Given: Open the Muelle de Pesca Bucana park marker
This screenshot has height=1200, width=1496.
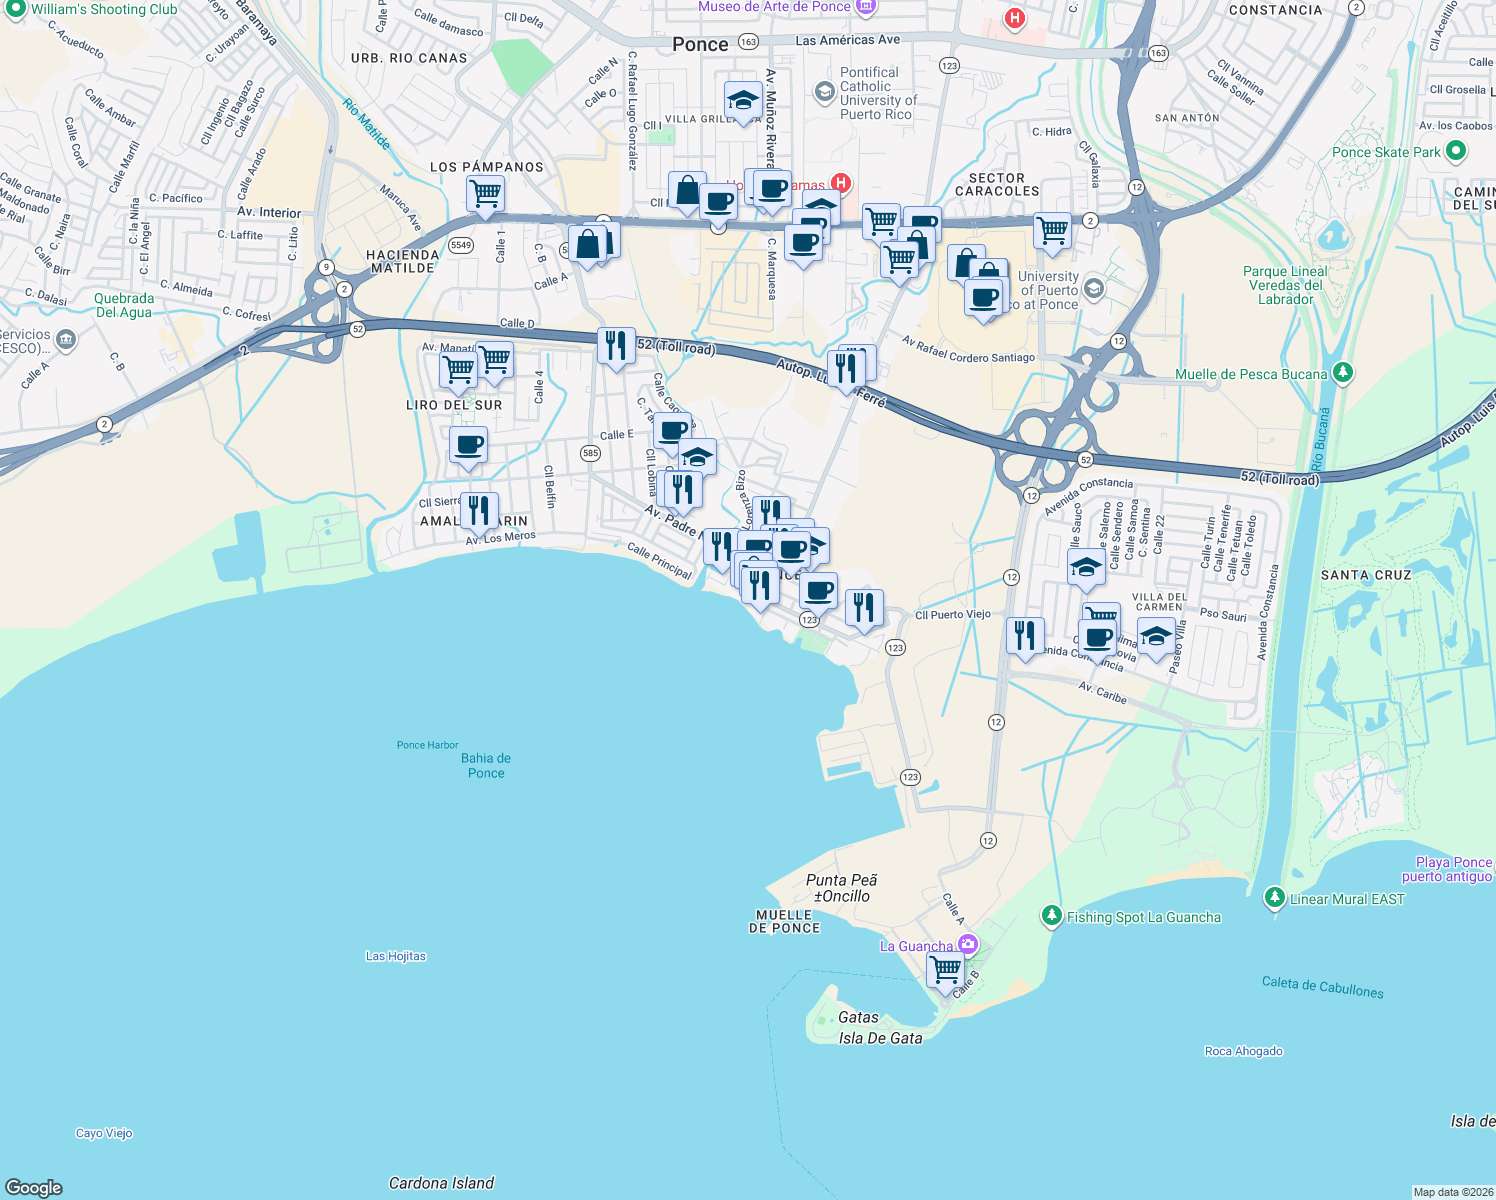Looking at the screenshot, I should (1344, 372).
